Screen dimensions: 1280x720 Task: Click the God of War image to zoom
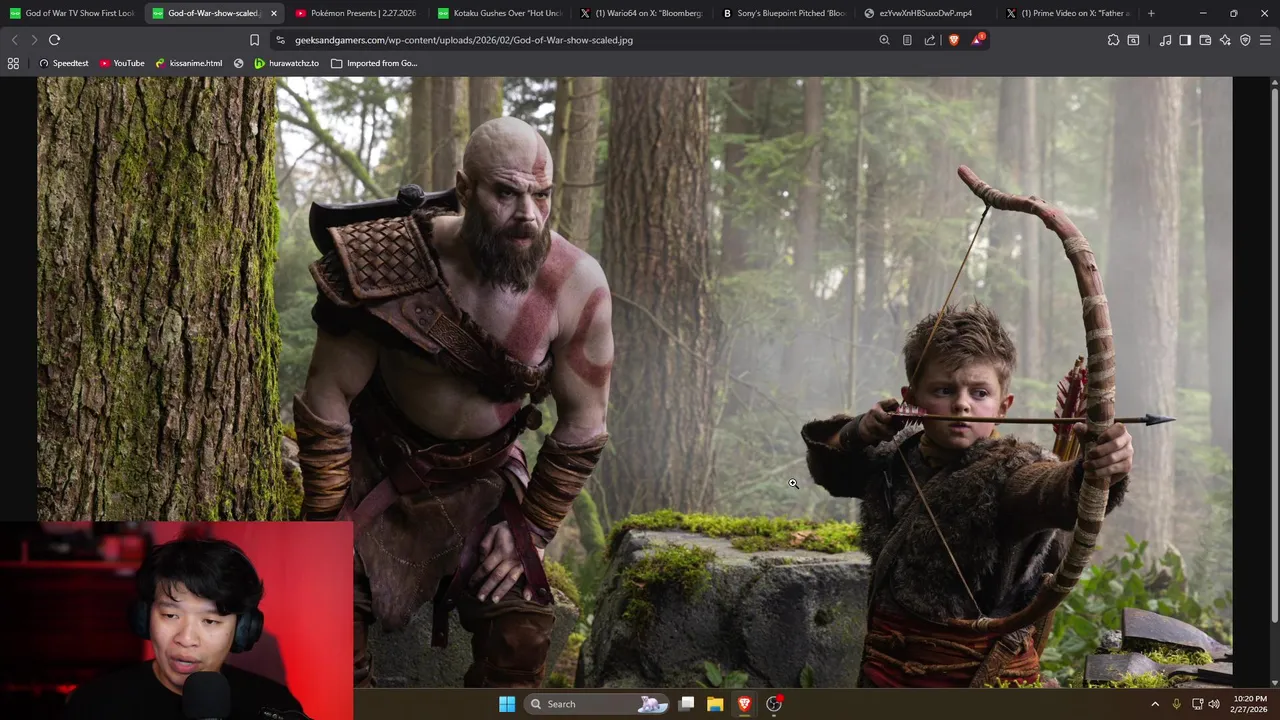click(635, 382)
